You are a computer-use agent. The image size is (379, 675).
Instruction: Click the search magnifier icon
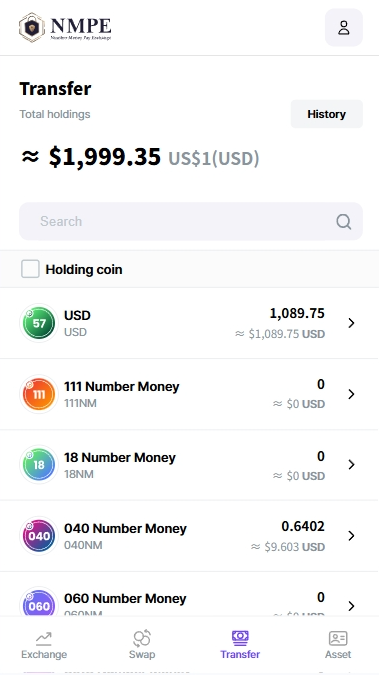[343, 222]
